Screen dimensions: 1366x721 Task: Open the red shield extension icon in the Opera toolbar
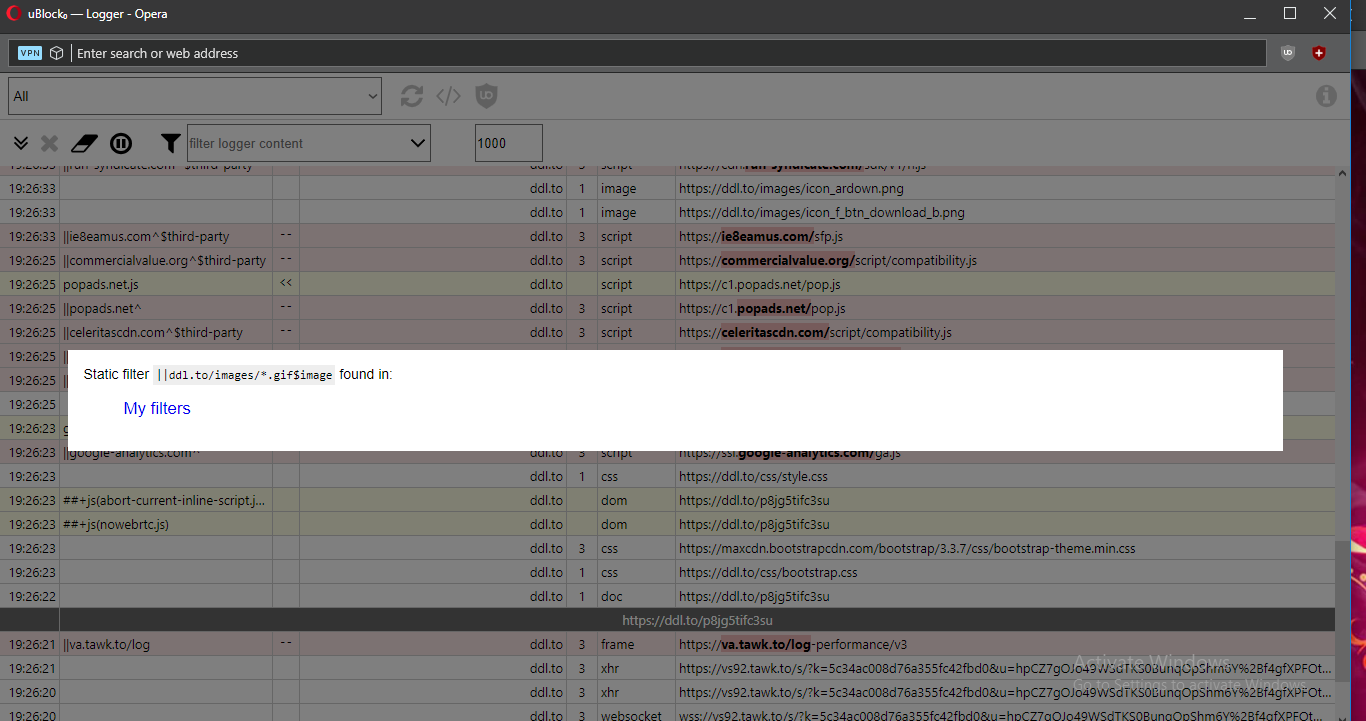point(1319,53)
